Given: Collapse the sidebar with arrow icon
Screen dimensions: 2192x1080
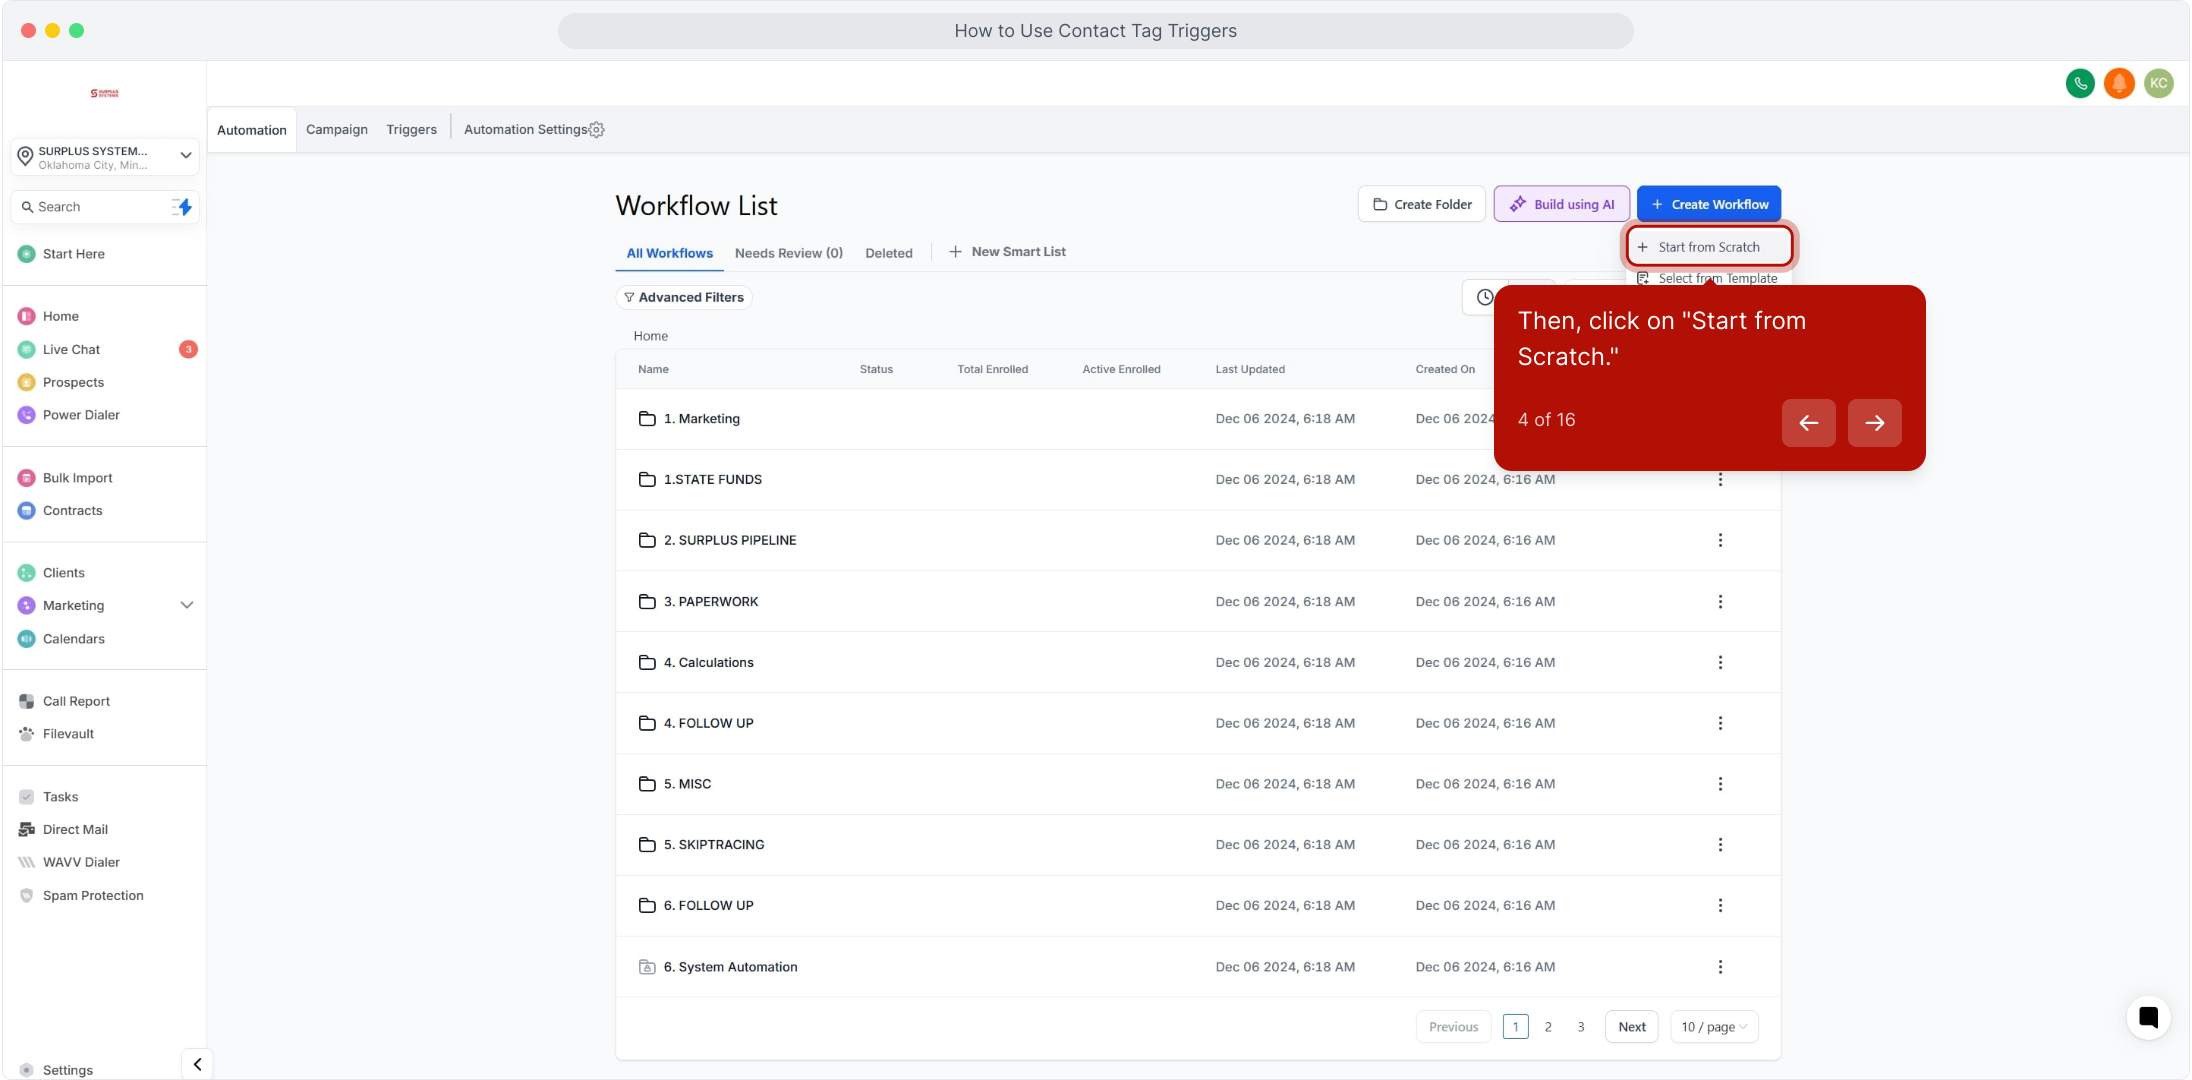Looking at the screenshot, I should [197, 1064].
